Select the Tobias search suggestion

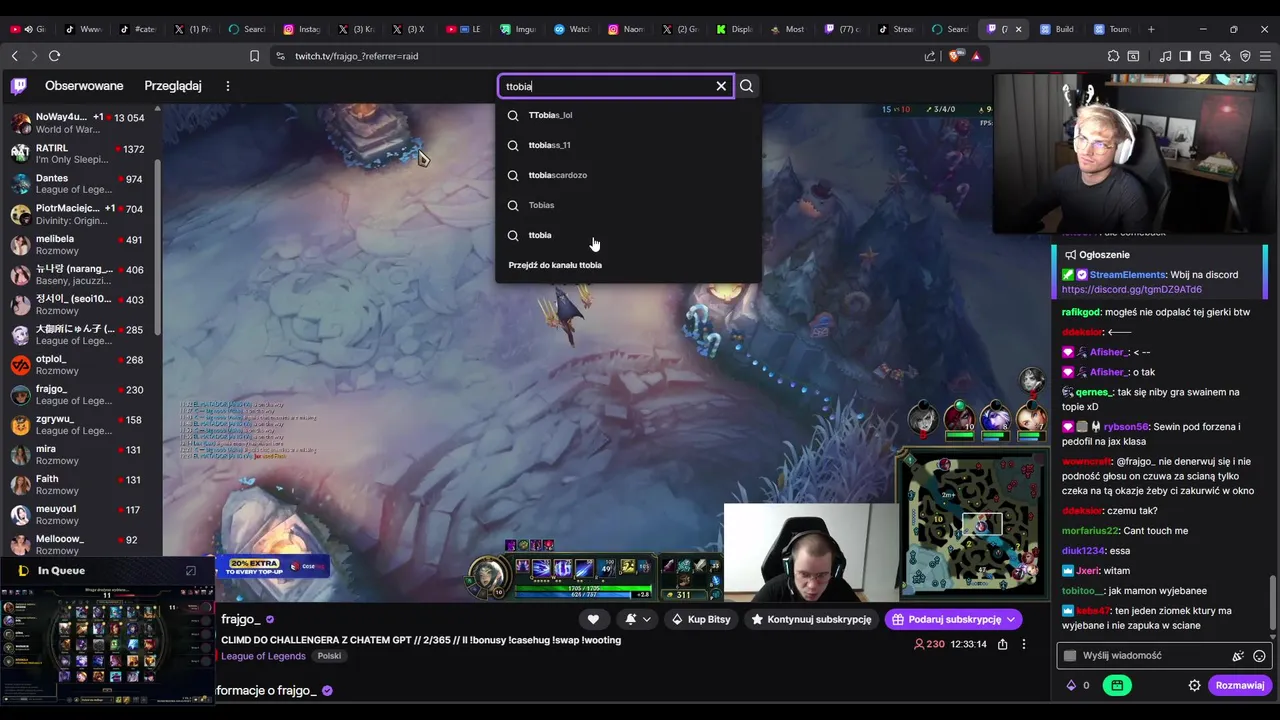click(x=628, y=205)
